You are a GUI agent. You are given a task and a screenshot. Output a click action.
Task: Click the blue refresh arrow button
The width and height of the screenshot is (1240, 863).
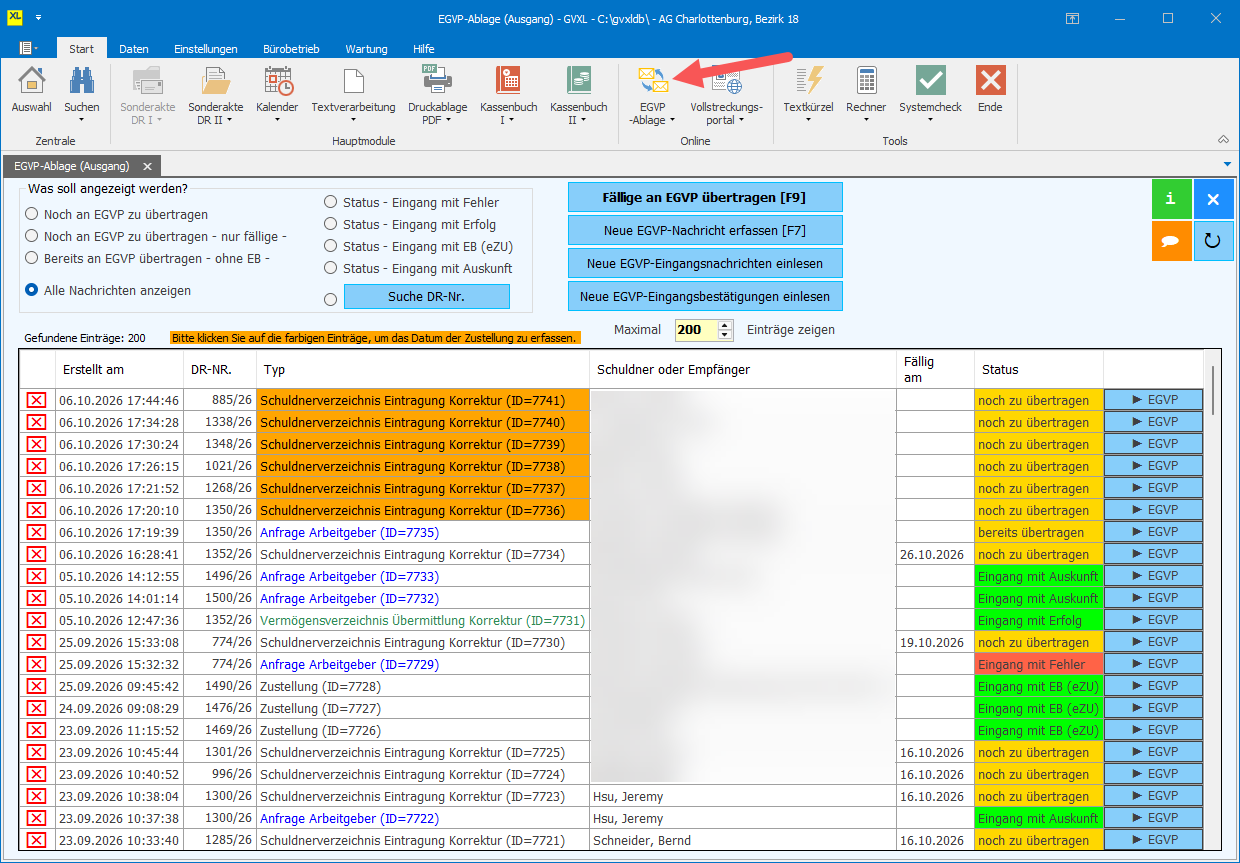tap(1214, 241)
